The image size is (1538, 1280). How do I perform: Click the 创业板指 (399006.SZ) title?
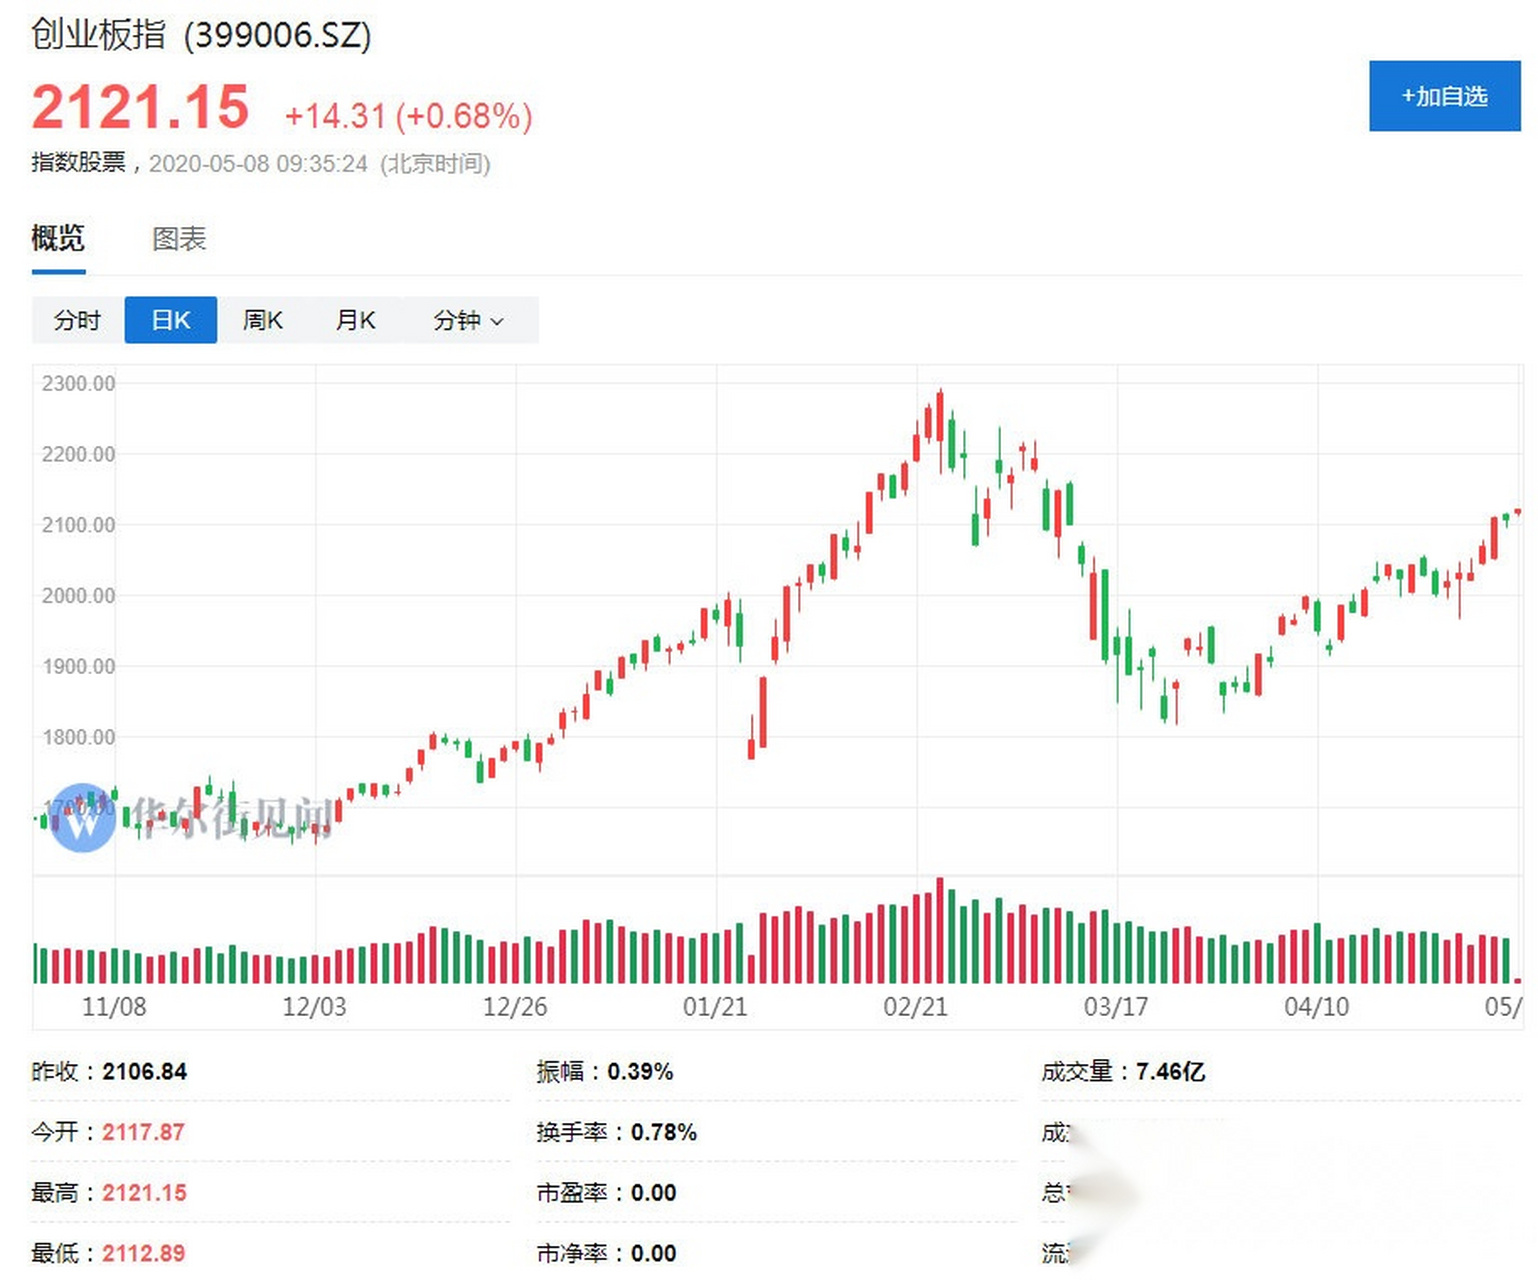(x=201, y=35)
